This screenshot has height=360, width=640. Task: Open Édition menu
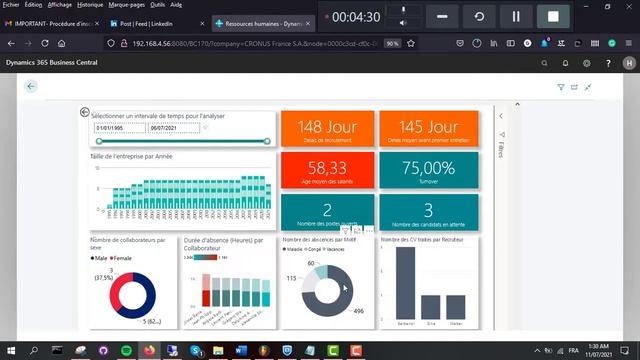point(33,5)
